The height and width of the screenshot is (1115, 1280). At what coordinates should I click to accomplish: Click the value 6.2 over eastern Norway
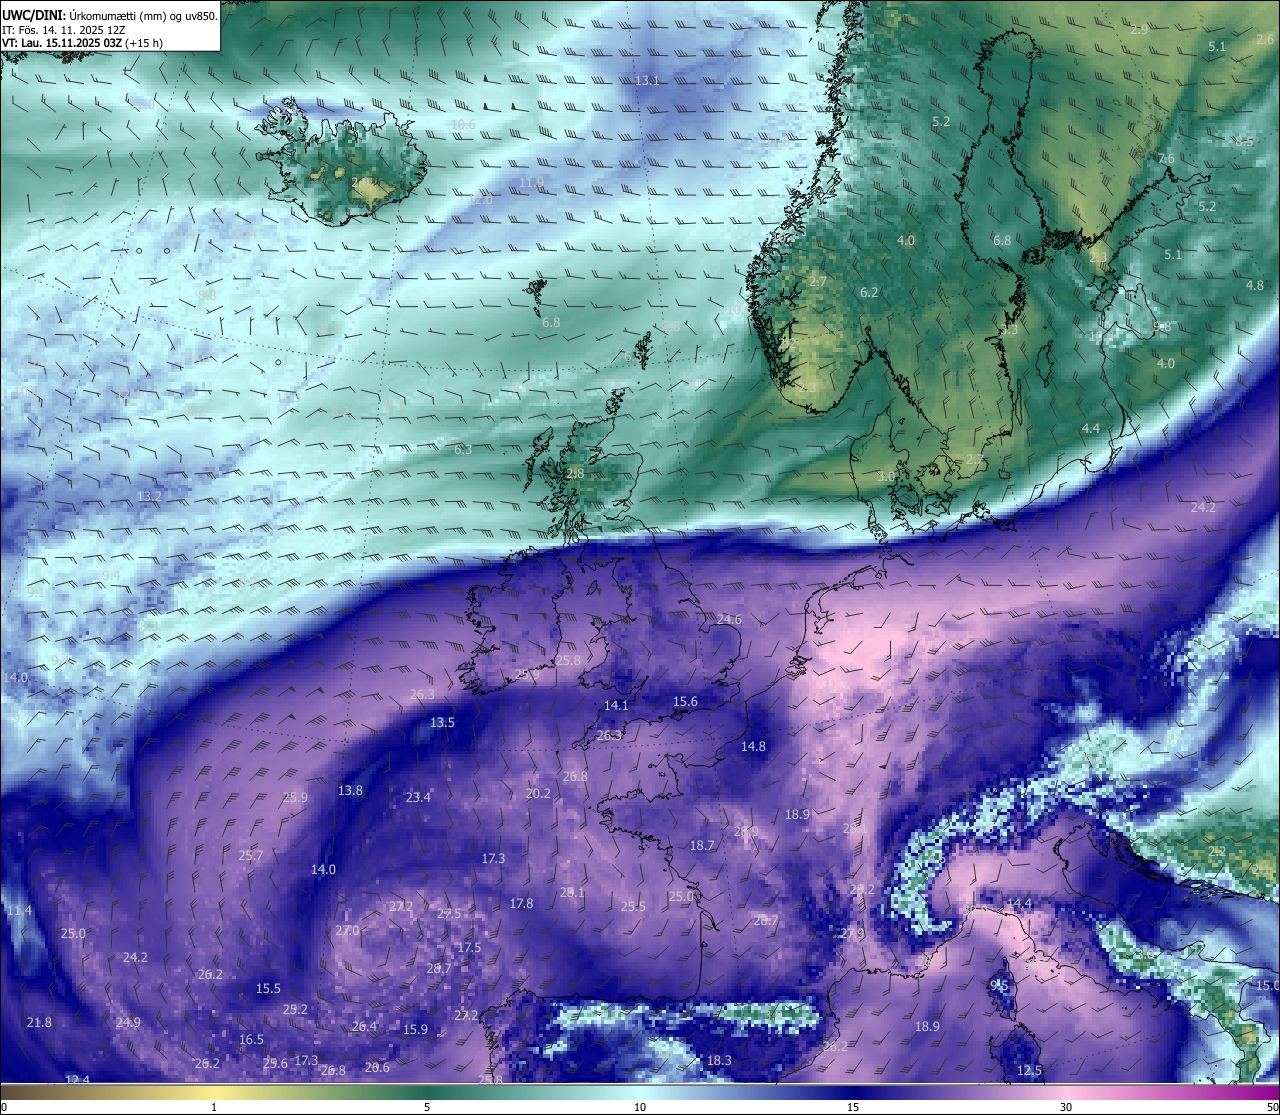click(x=869, y=292)
